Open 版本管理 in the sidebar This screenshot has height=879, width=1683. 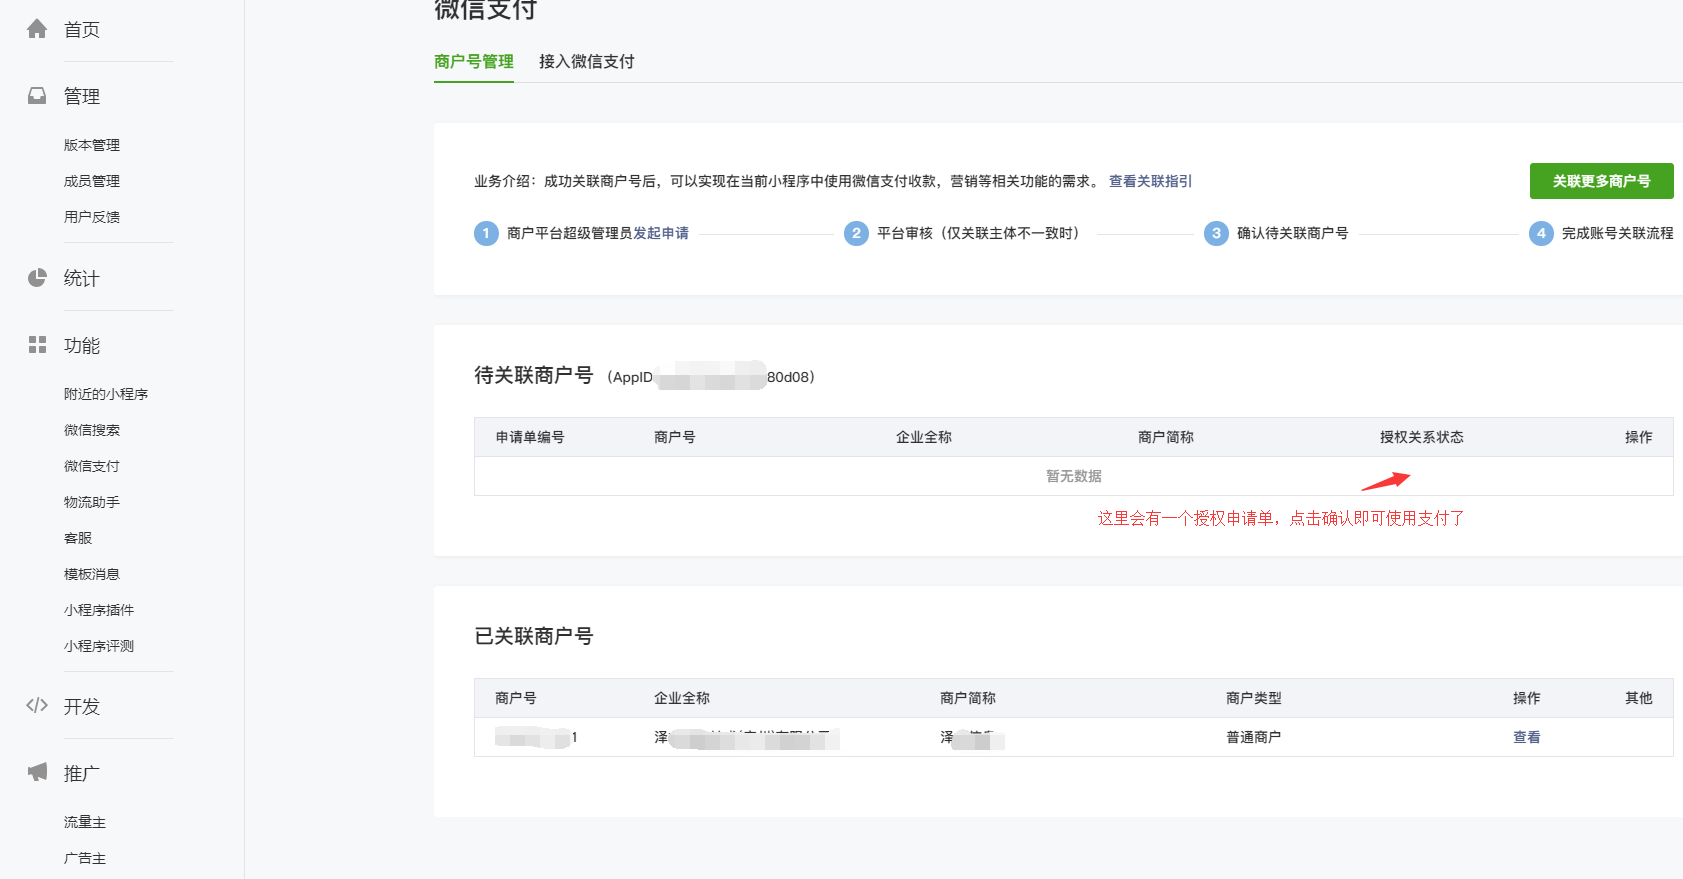[x=92, y=145]
